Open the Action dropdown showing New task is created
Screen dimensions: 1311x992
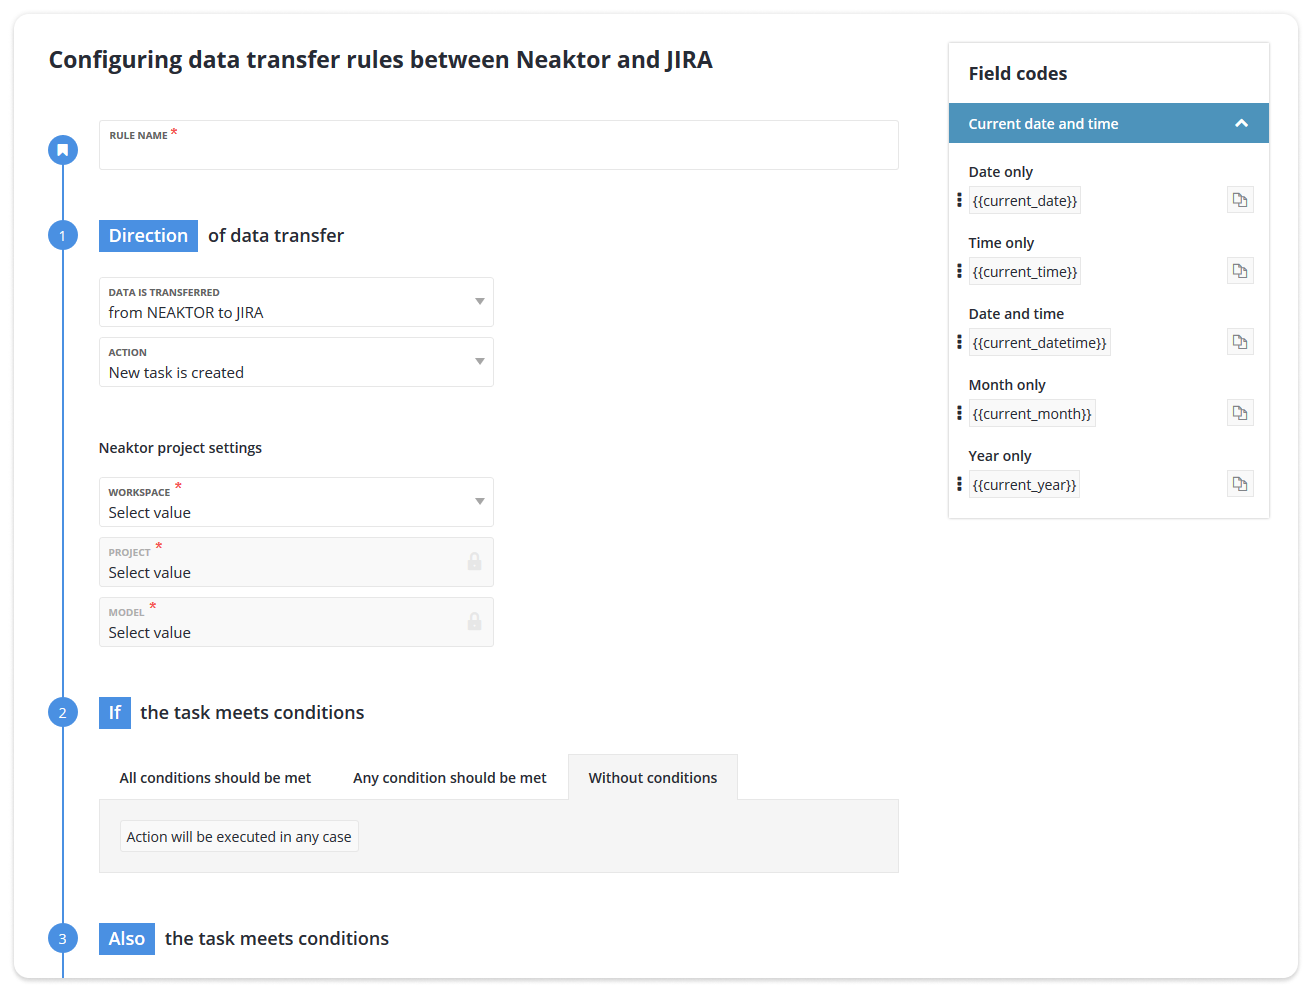point(296,362)
